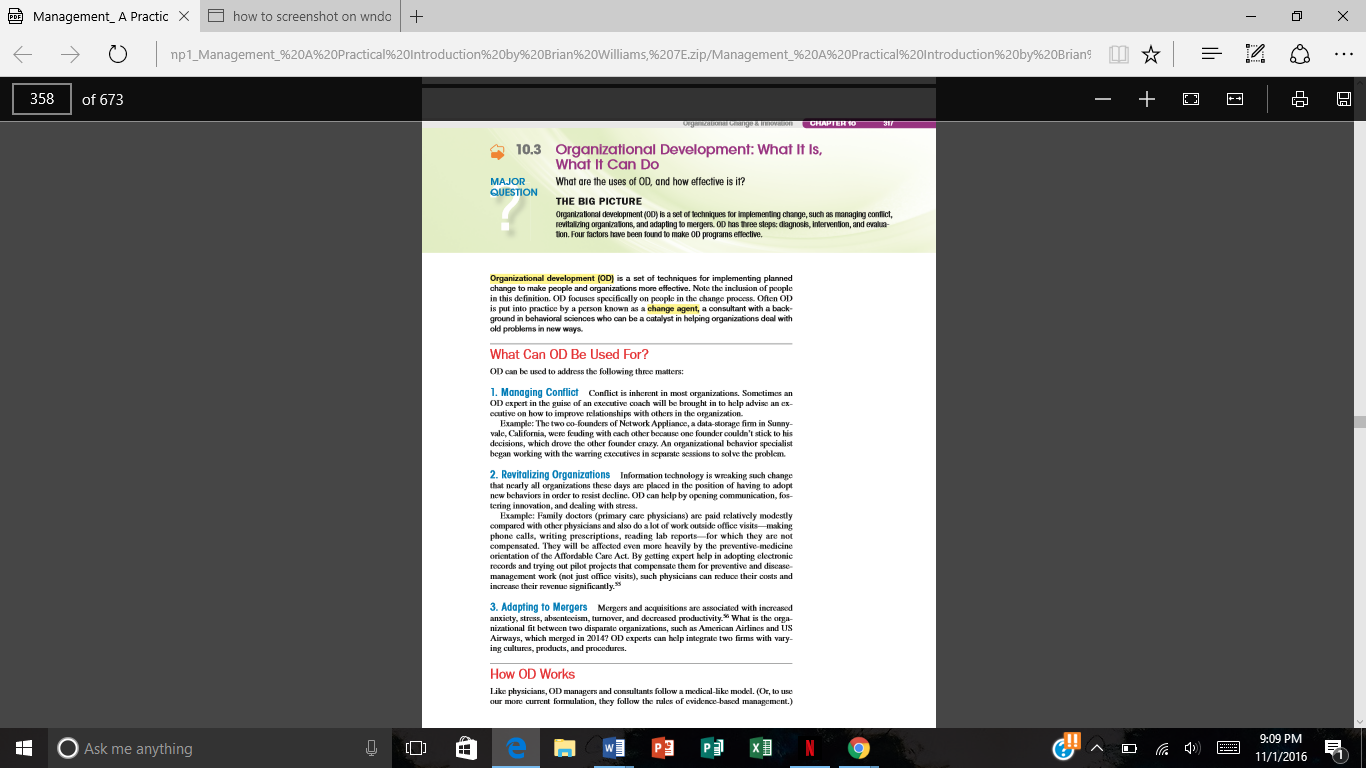Click the 'What Can OD Be Used For?' heading
The image size is (1366, 768).
569,354
